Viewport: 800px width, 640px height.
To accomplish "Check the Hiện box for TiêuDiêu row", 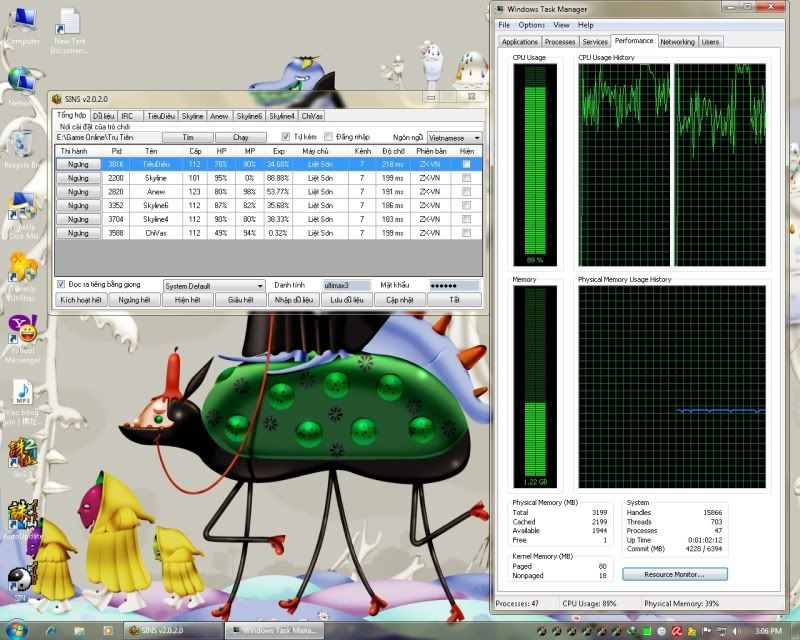I will point(466,164).
